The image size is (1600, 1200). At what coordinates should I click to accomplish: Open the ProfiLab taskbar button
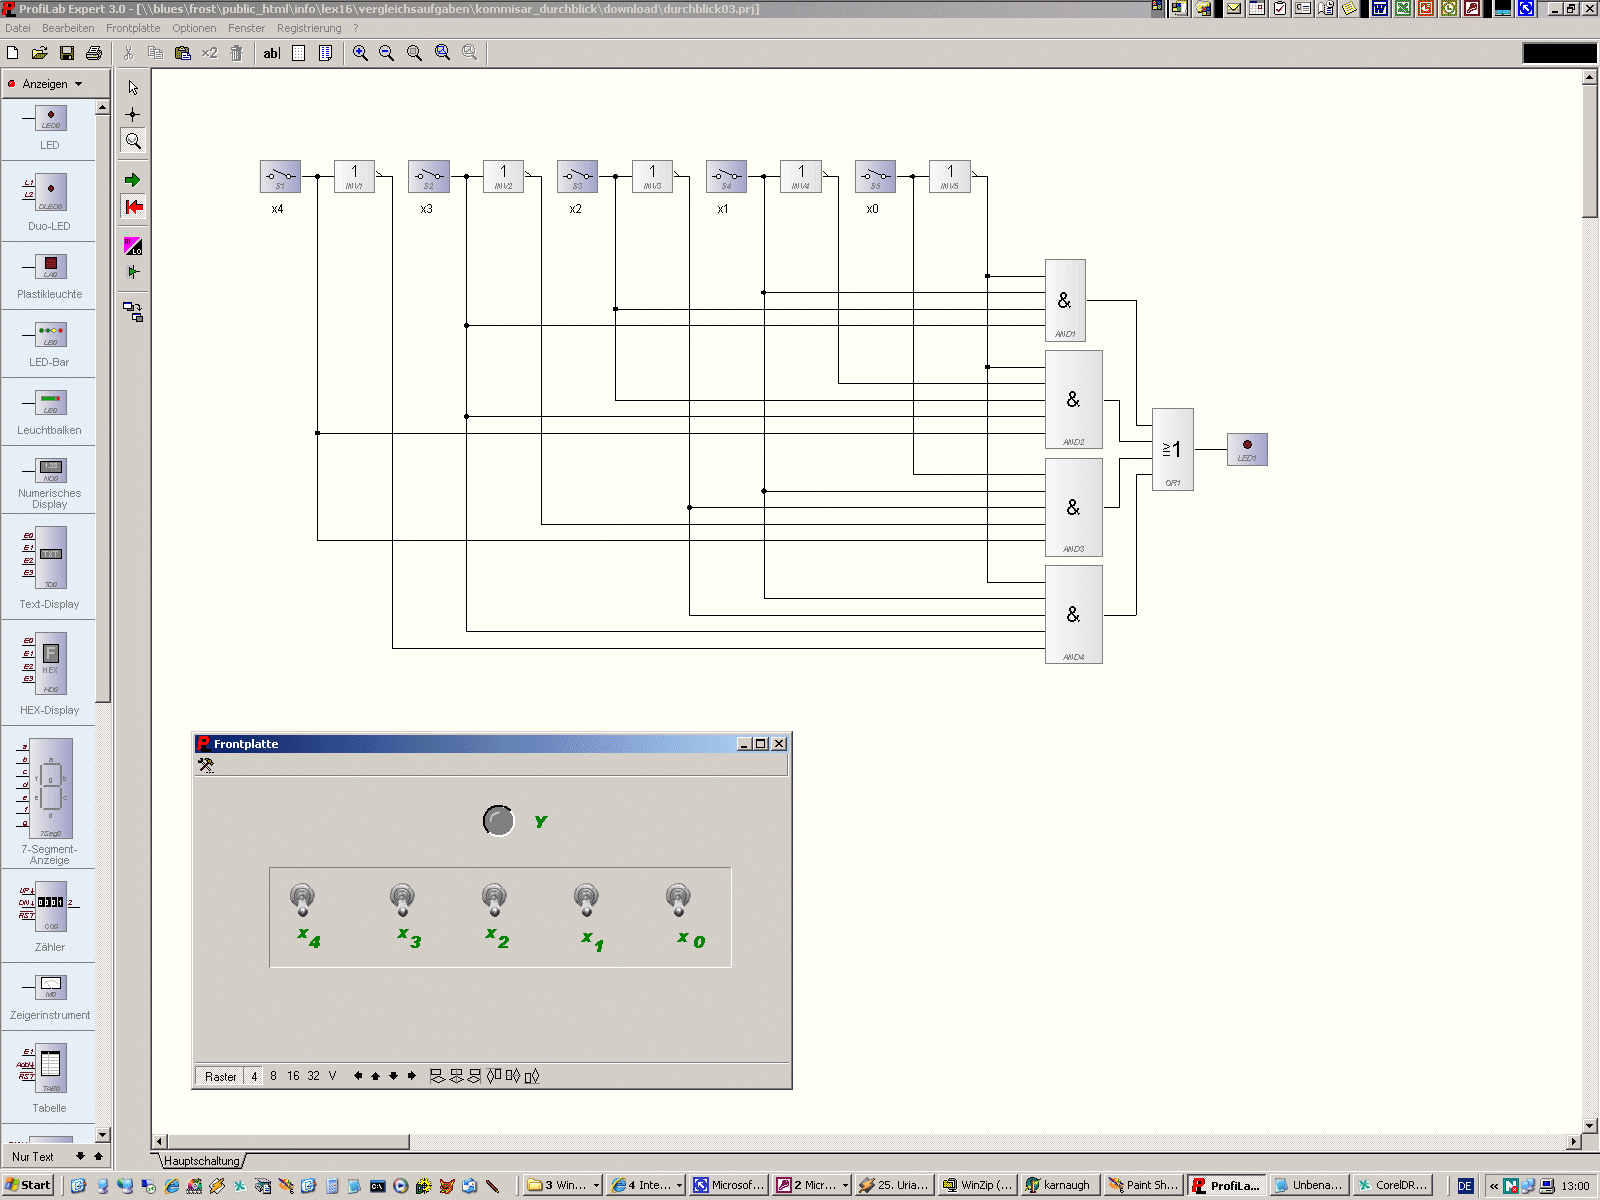click(x=1227, y=1185)
